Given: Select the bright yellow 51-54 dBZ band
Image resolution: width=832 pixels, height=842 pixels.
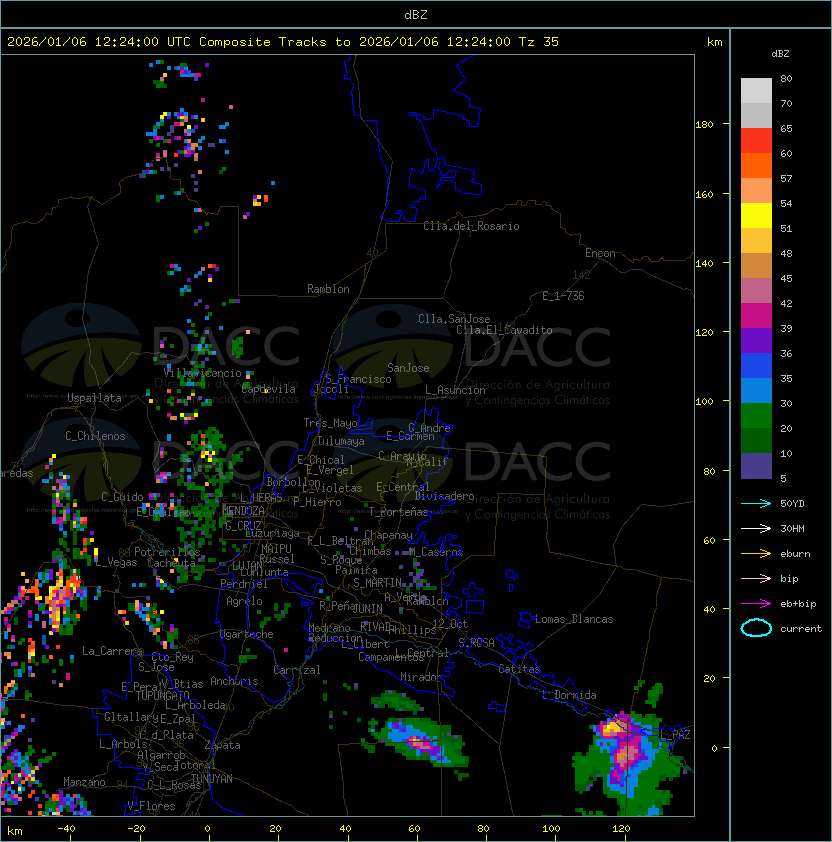Looking at the screenshot, I should point(756,216).
